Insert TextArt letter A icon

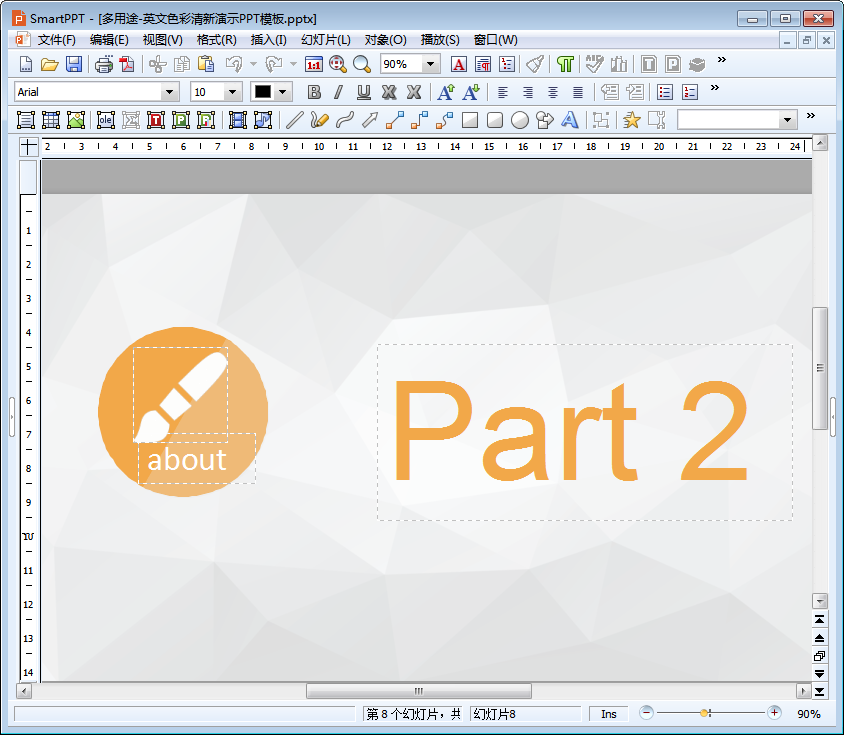tap(569, 120)
